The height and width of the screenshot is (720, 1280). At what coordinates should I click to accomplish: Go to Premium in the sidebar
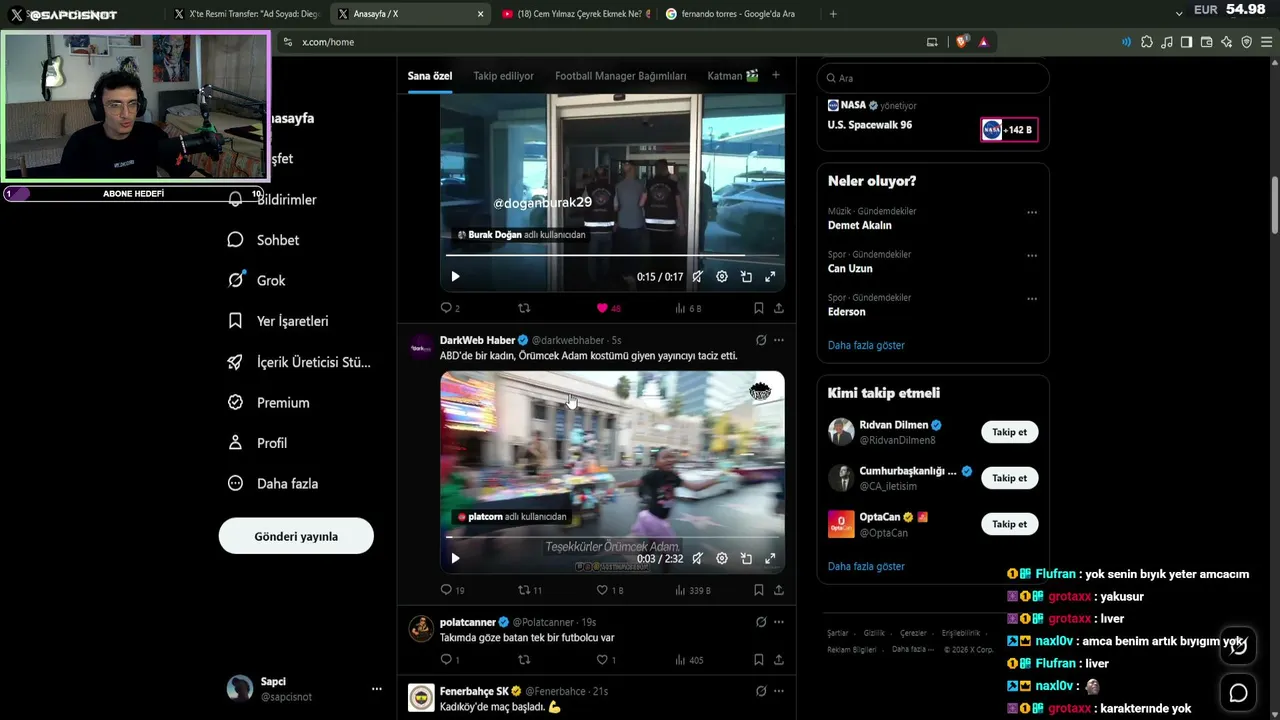268,402
